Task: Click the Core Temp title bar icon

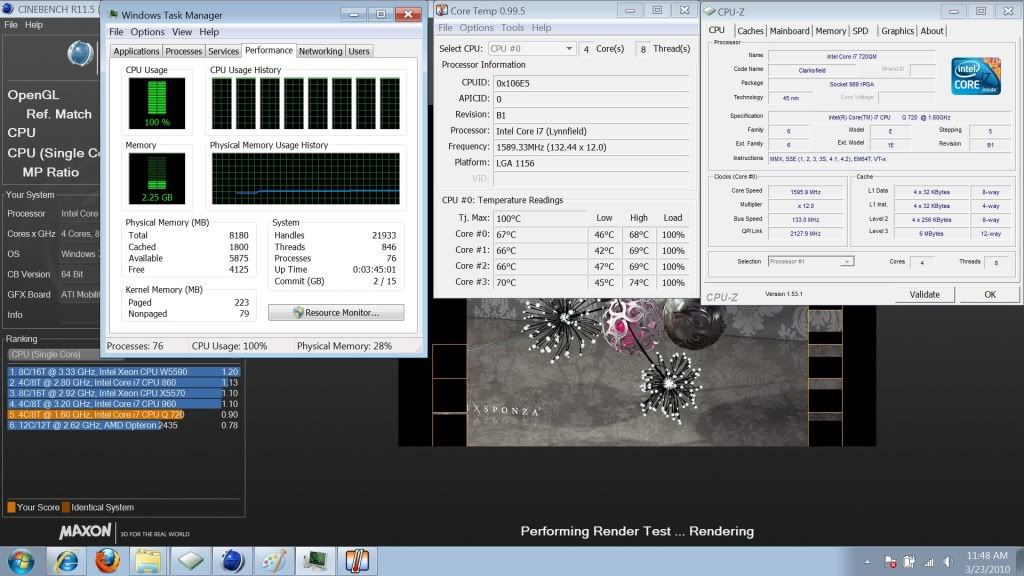Action: (x=442, y=10)
